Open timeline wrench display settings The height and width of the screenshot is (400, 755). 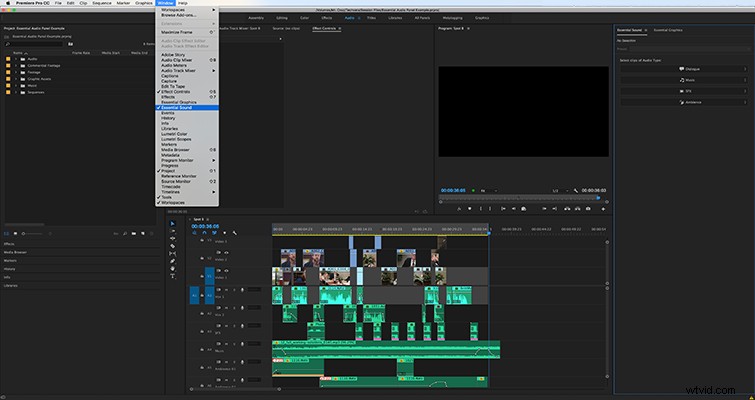234,233
